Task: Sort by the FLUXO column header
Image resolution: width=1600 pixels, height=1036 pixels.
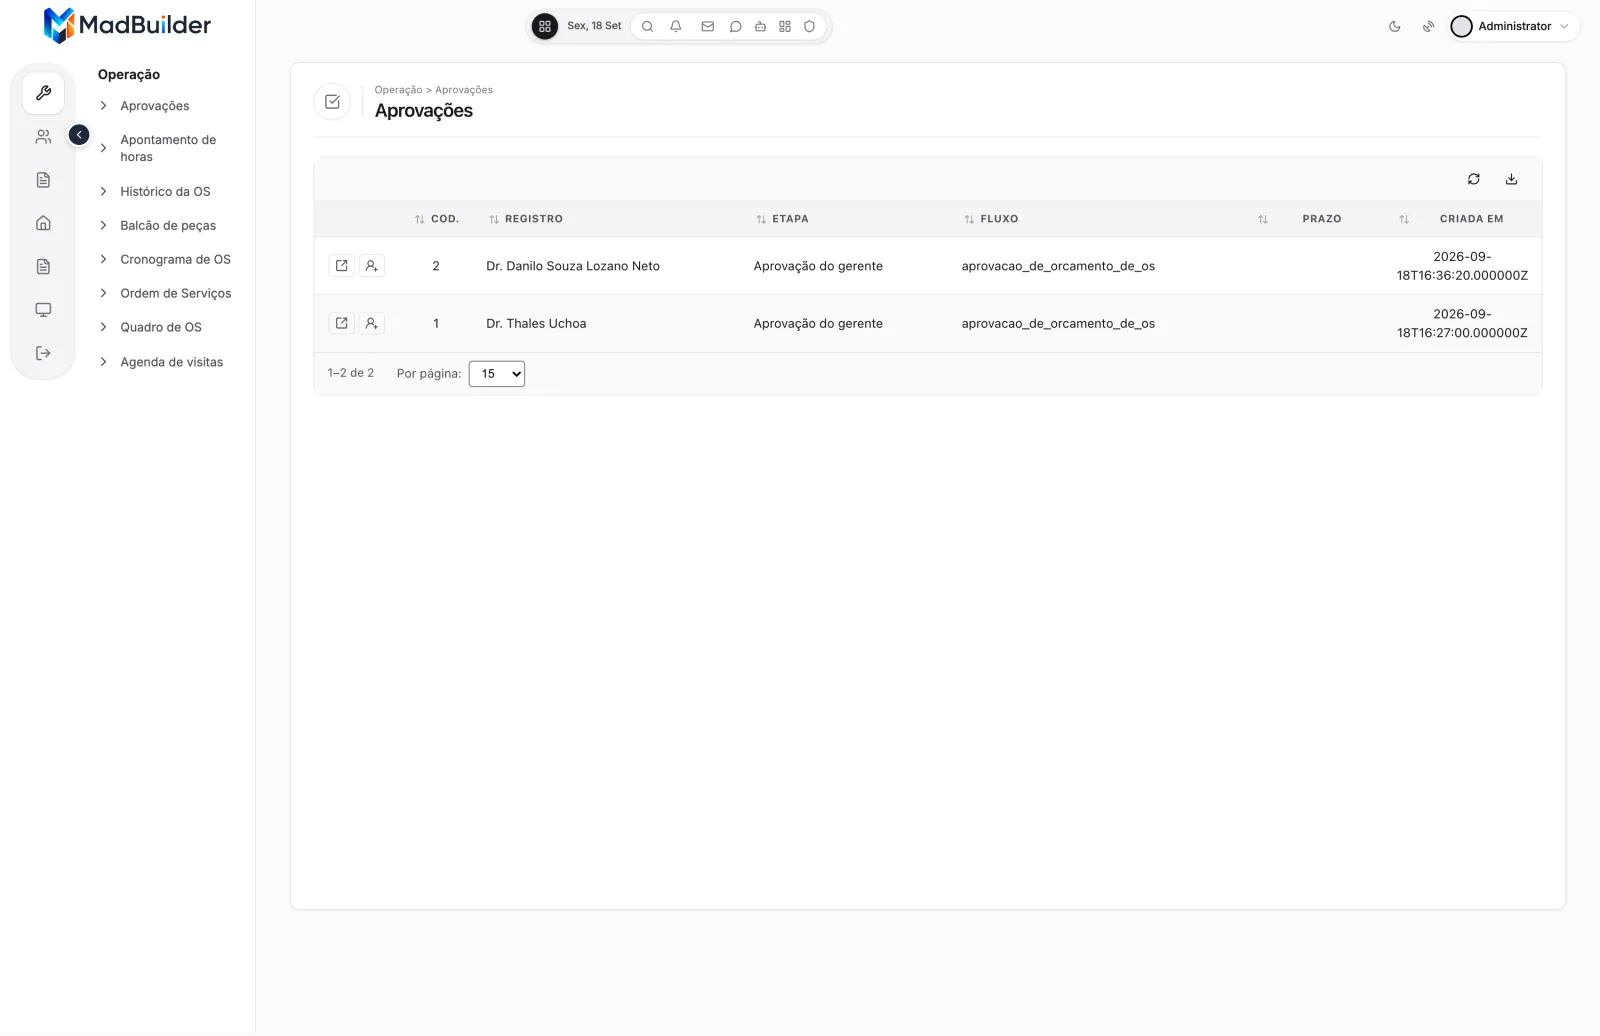Action: [991, 219]
